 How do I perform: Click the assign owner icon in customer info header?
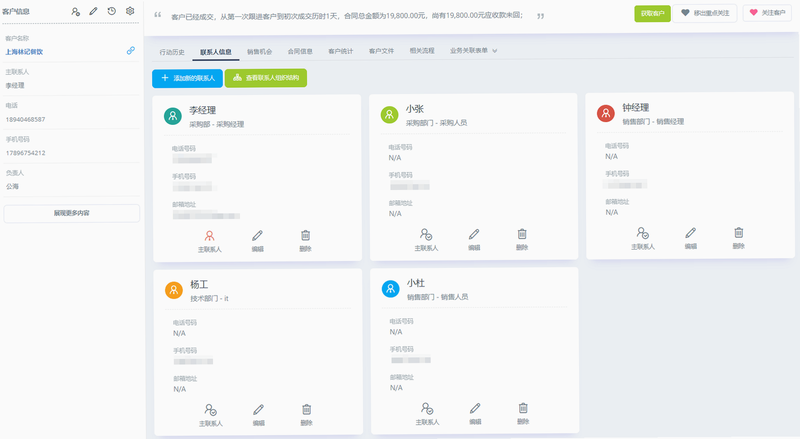tap(76, 11)
